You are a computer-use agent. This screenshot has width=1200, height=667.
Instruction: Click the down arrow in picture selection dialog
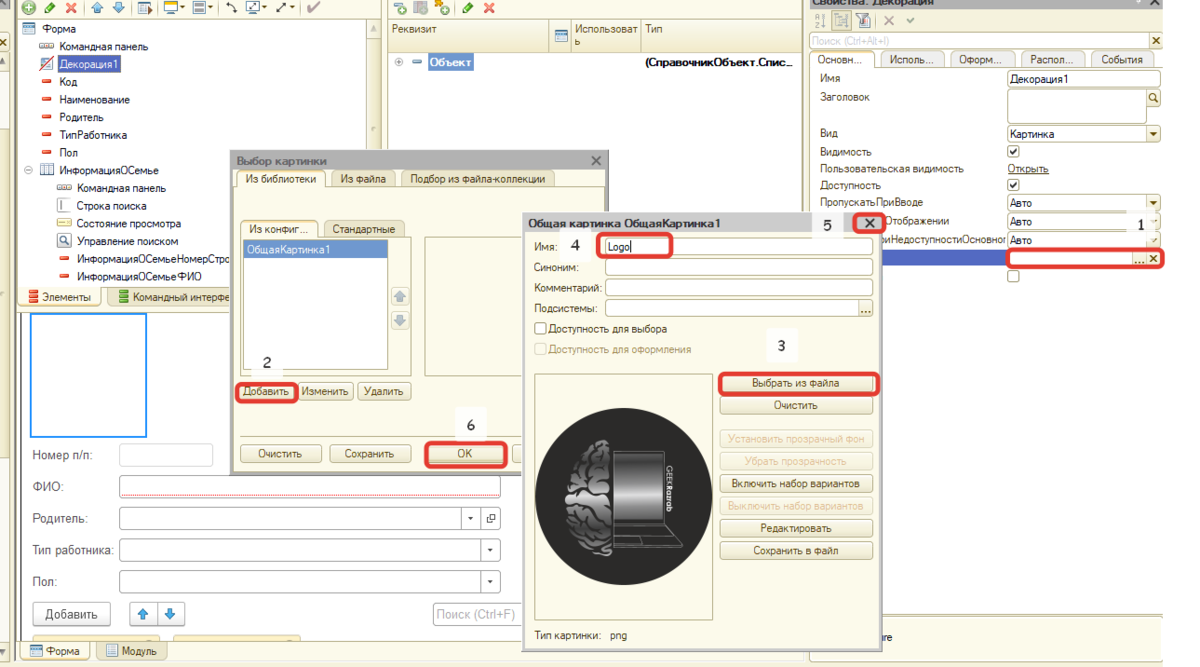point(400,321)
